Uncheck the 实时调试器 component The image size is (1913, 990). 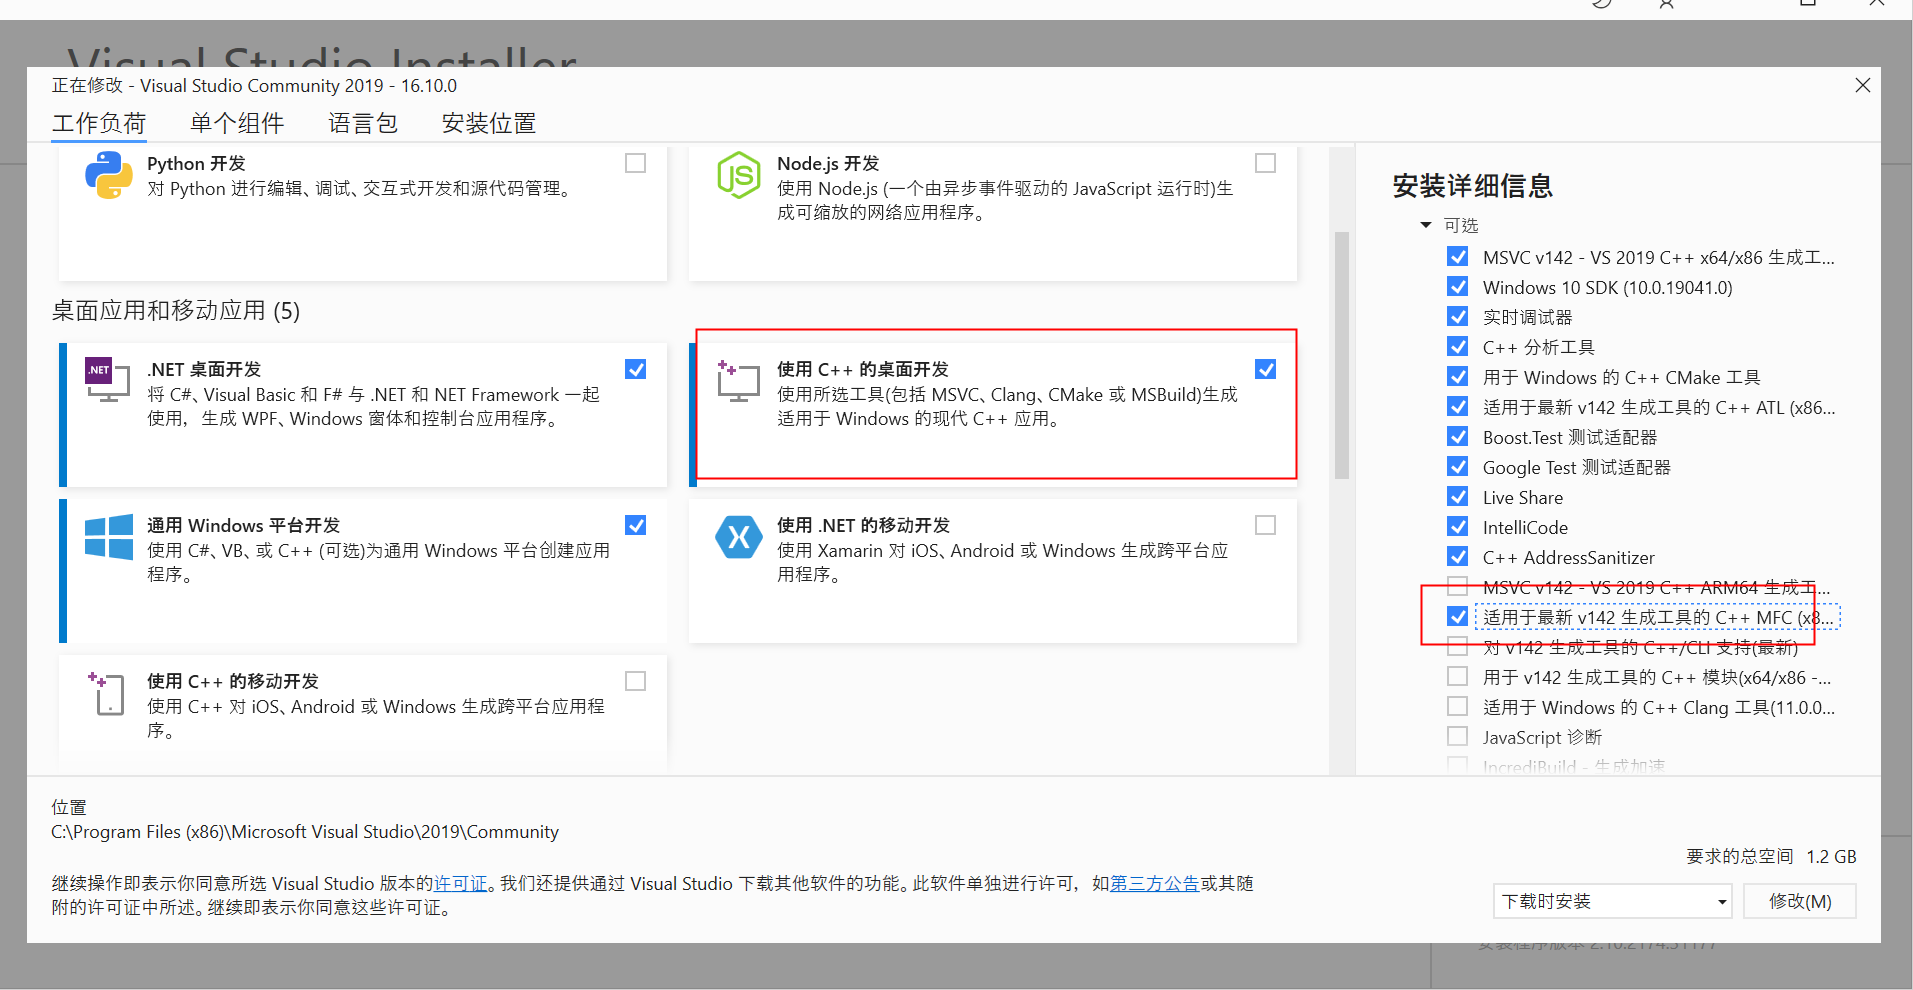coord(1458,317)
